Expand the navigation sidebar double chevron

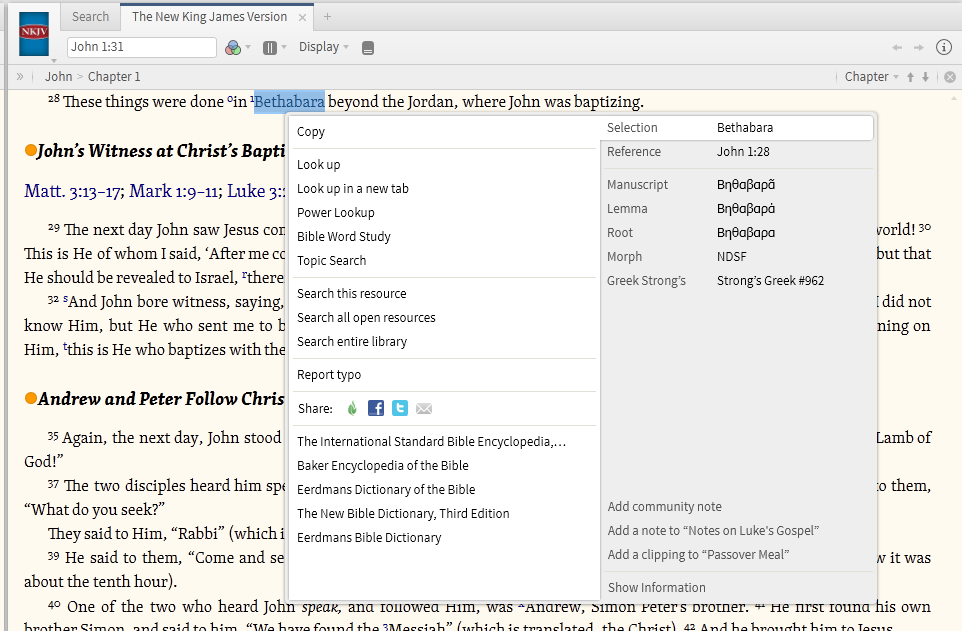[x=20, y=77]
